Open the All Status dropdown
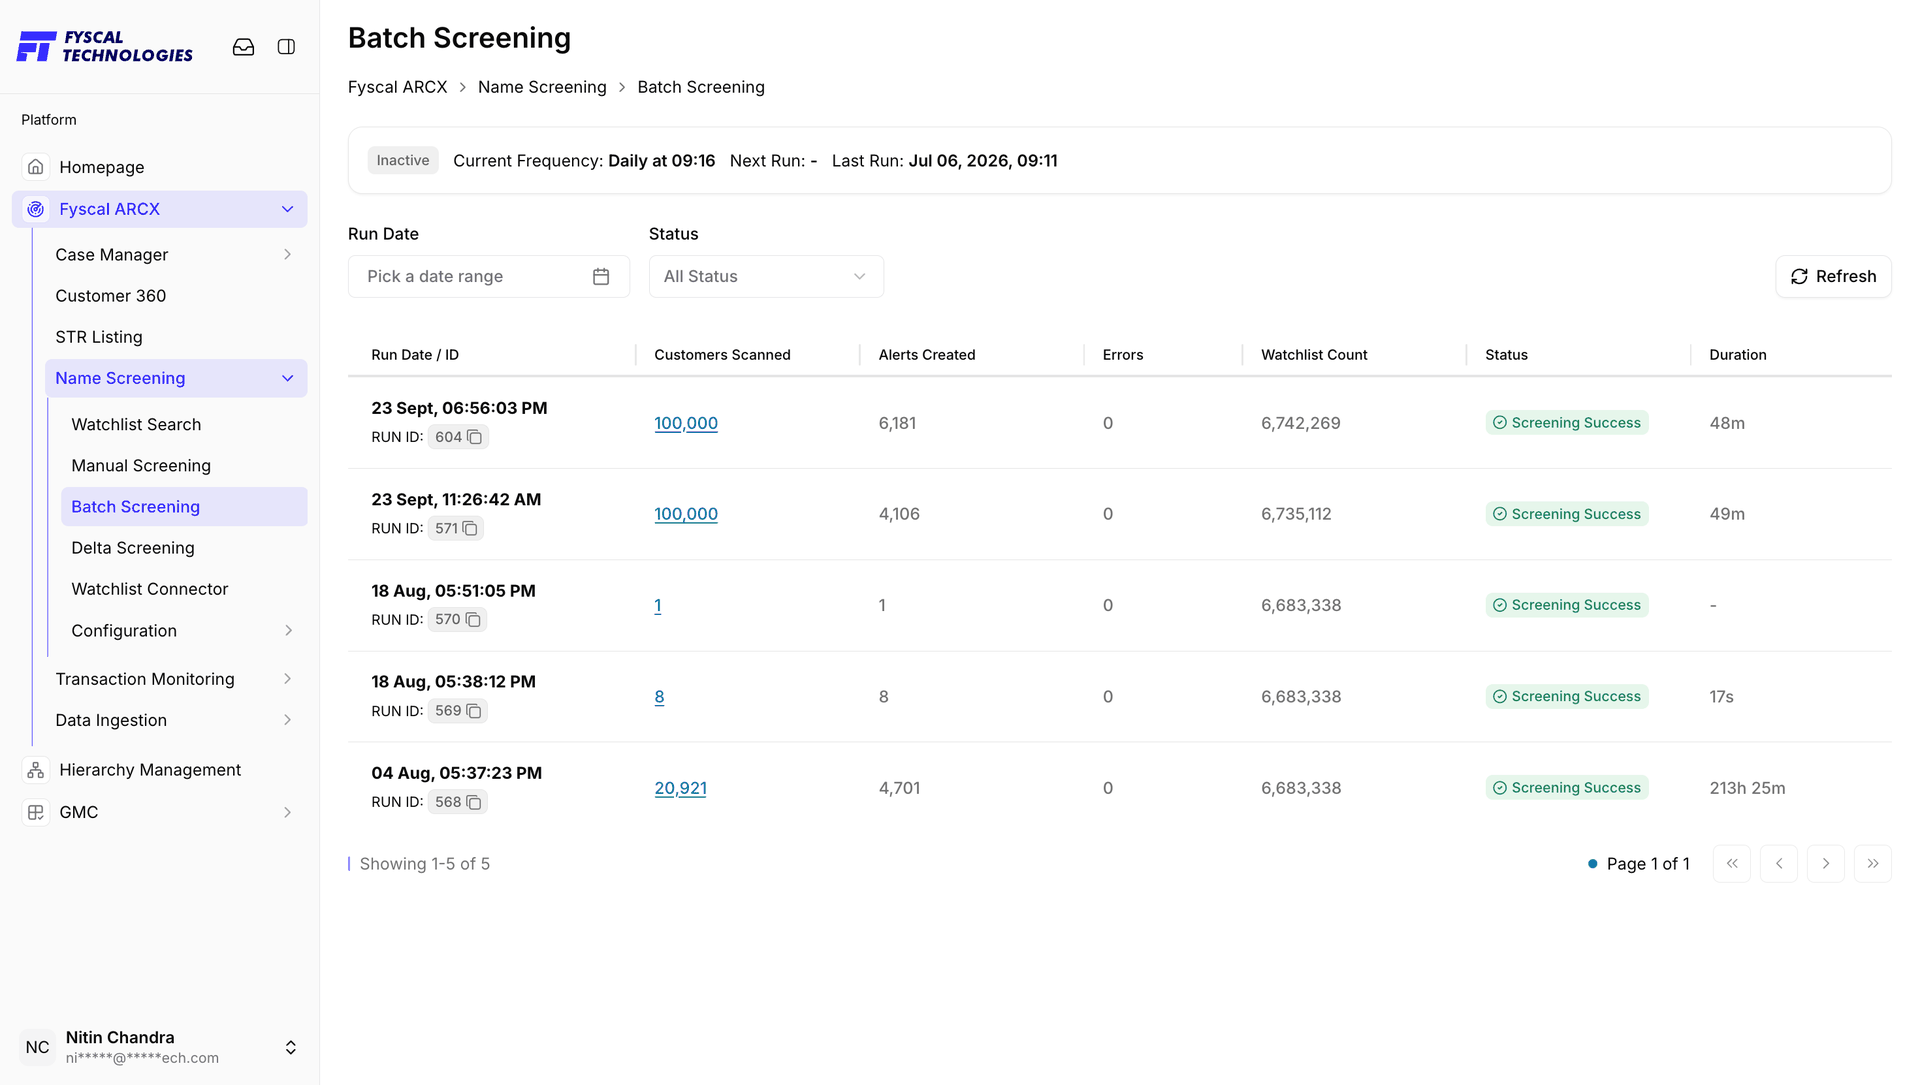1920x1085 pixels. 766,276
